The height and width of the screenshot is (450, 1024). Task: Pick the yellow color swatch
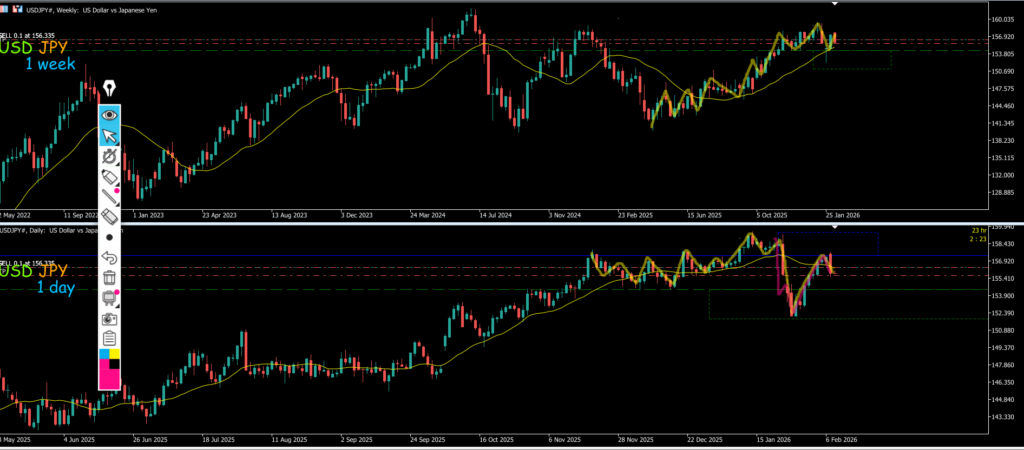click(116, 354)
